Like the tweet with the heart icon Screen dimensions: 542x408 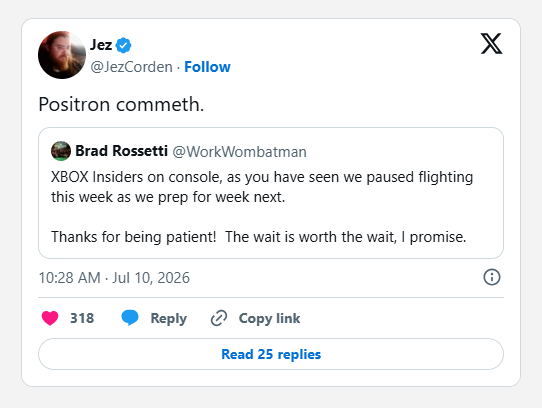[50, 318]
